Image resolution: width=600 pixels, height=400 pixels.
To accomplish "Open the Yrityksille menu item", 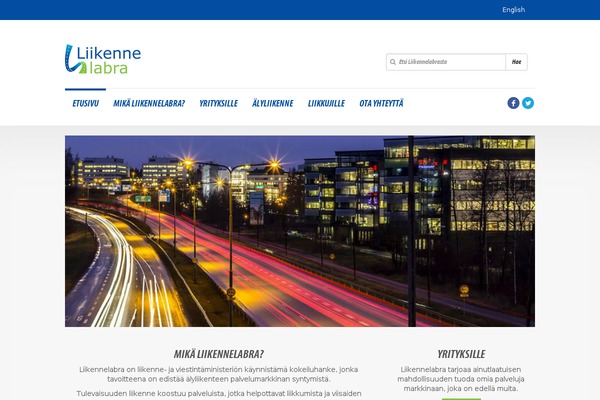I will point(218,103).
